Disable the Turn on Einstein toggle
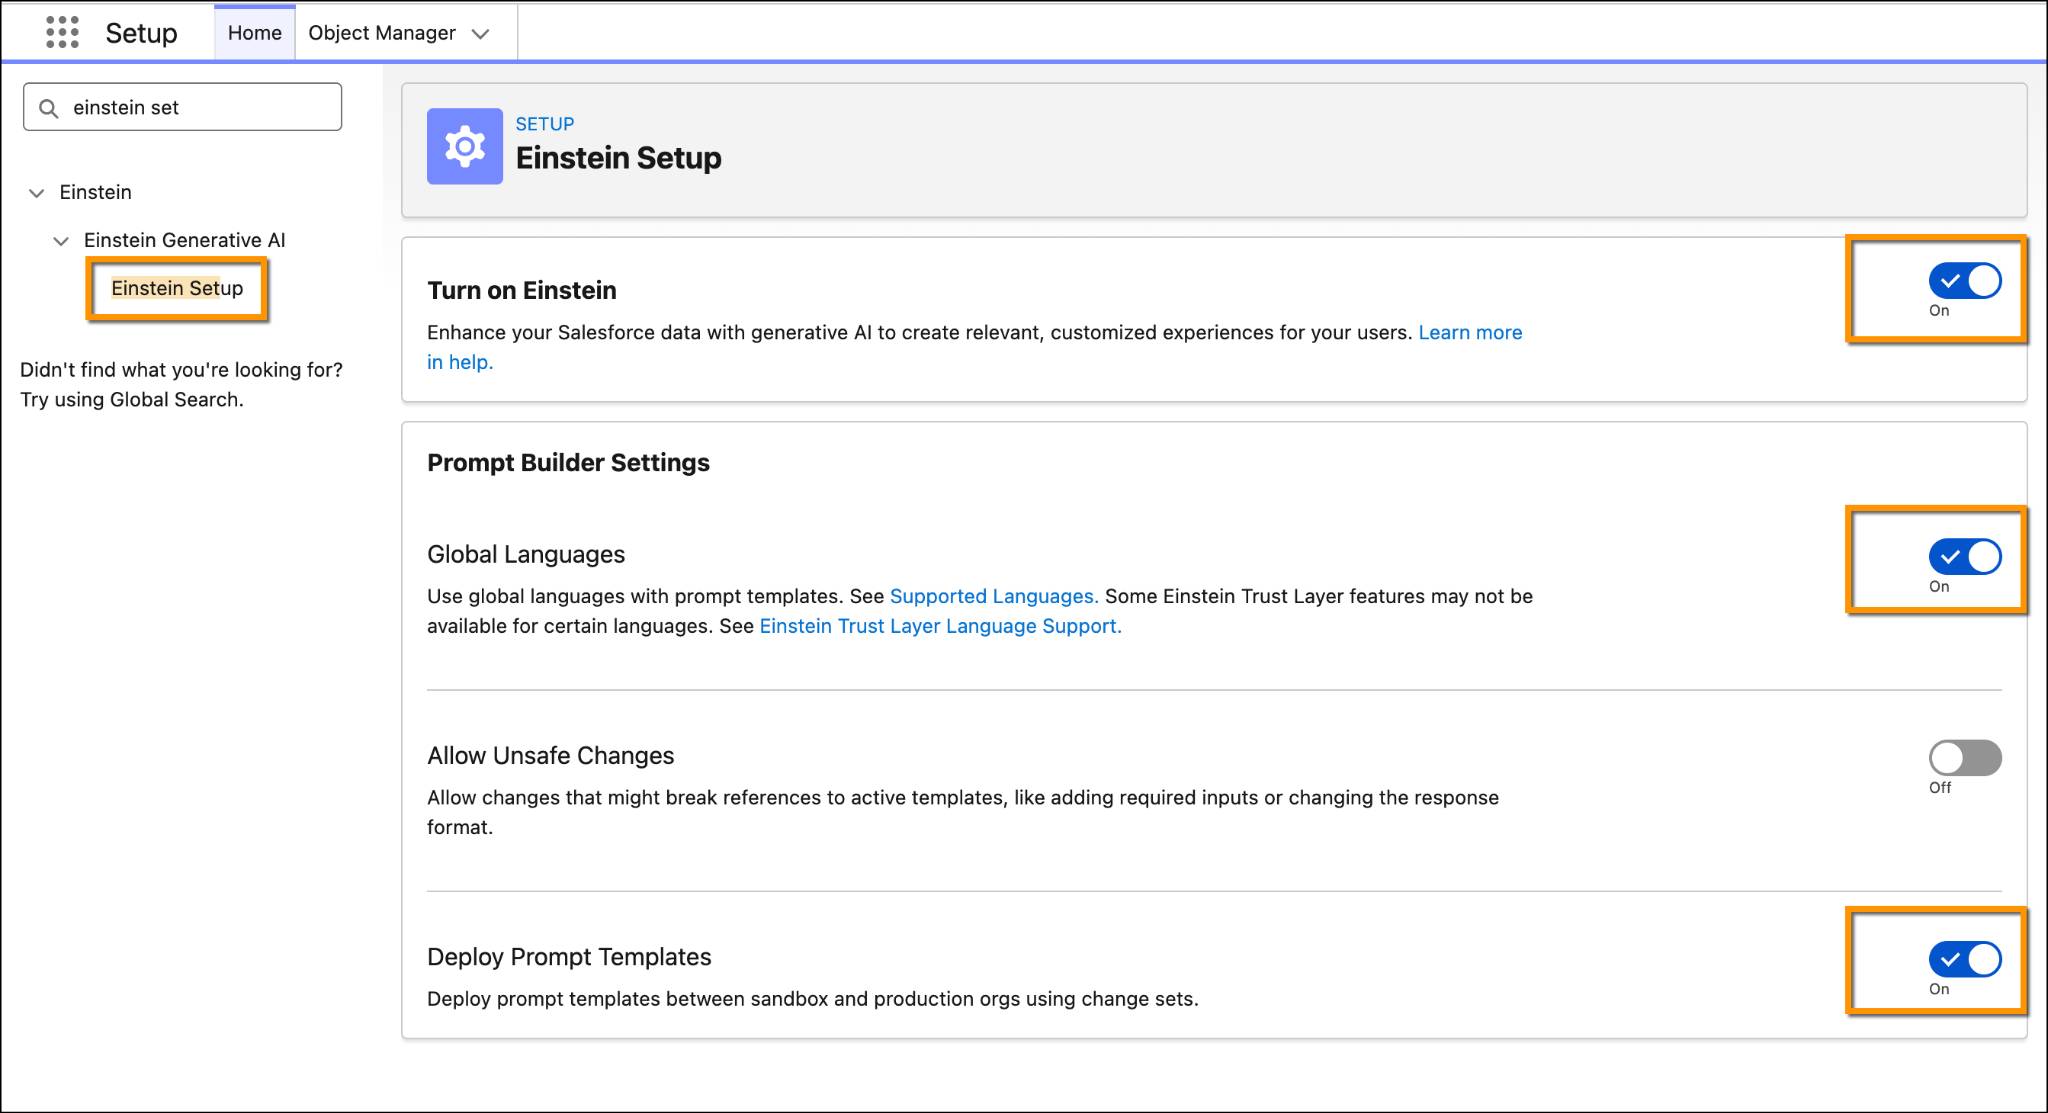 coord(1965,281)
